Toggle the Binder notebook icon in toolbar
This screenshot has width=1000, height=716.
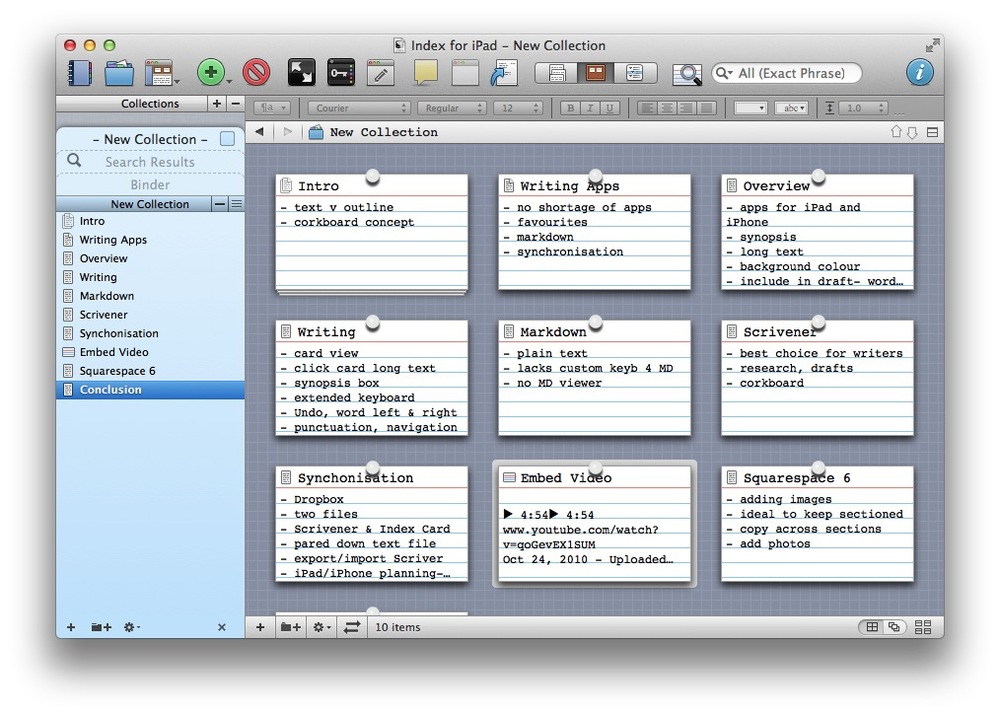(80, 73)
